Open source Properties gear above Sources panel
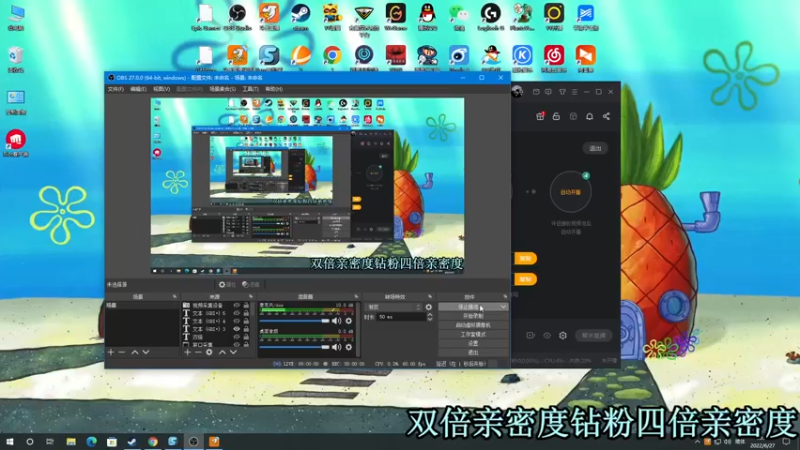The image size is (800, 450). click(227, 285)
